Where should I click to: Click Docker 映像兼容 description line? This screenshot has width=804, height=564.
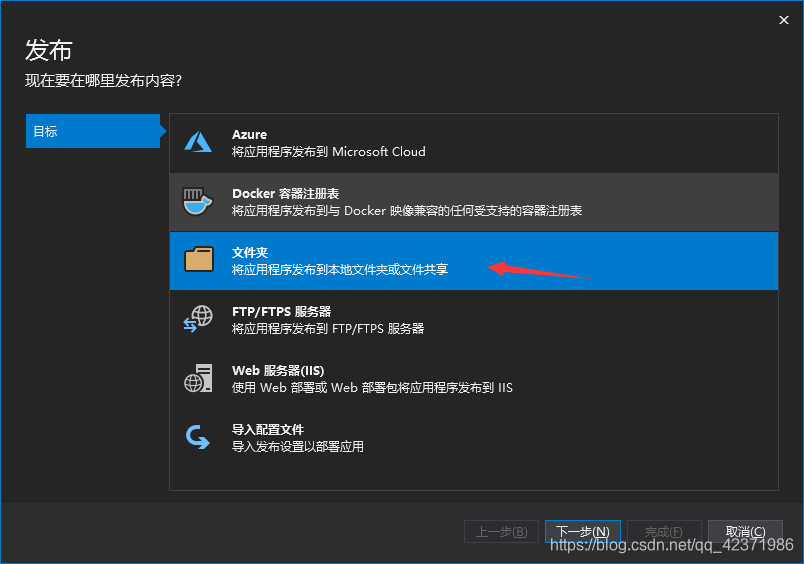tap(407, 211)
